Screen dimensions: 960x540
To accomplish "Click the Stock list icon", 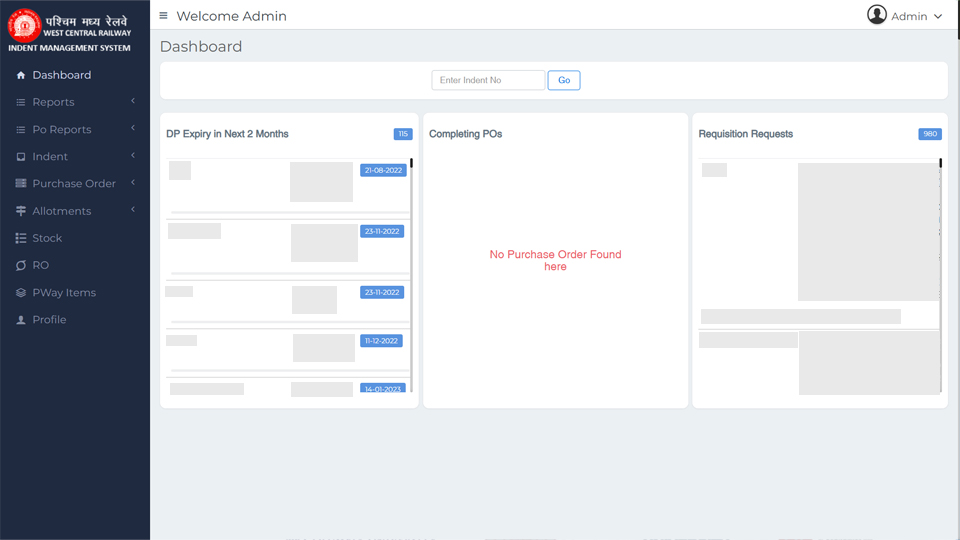I will point(21,238).
